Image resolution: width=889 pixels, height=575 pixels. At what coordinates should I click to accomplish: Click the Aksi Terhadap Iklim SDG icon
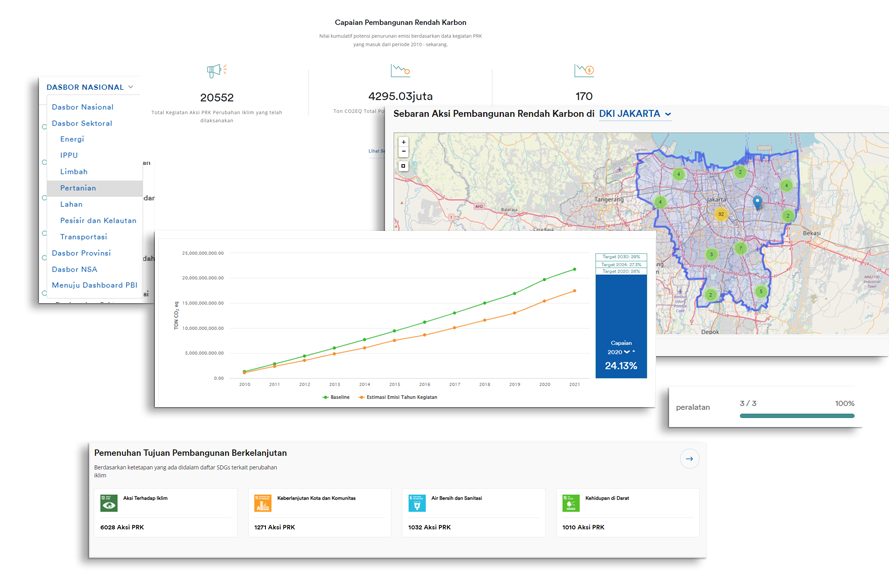tap(108, 503)
